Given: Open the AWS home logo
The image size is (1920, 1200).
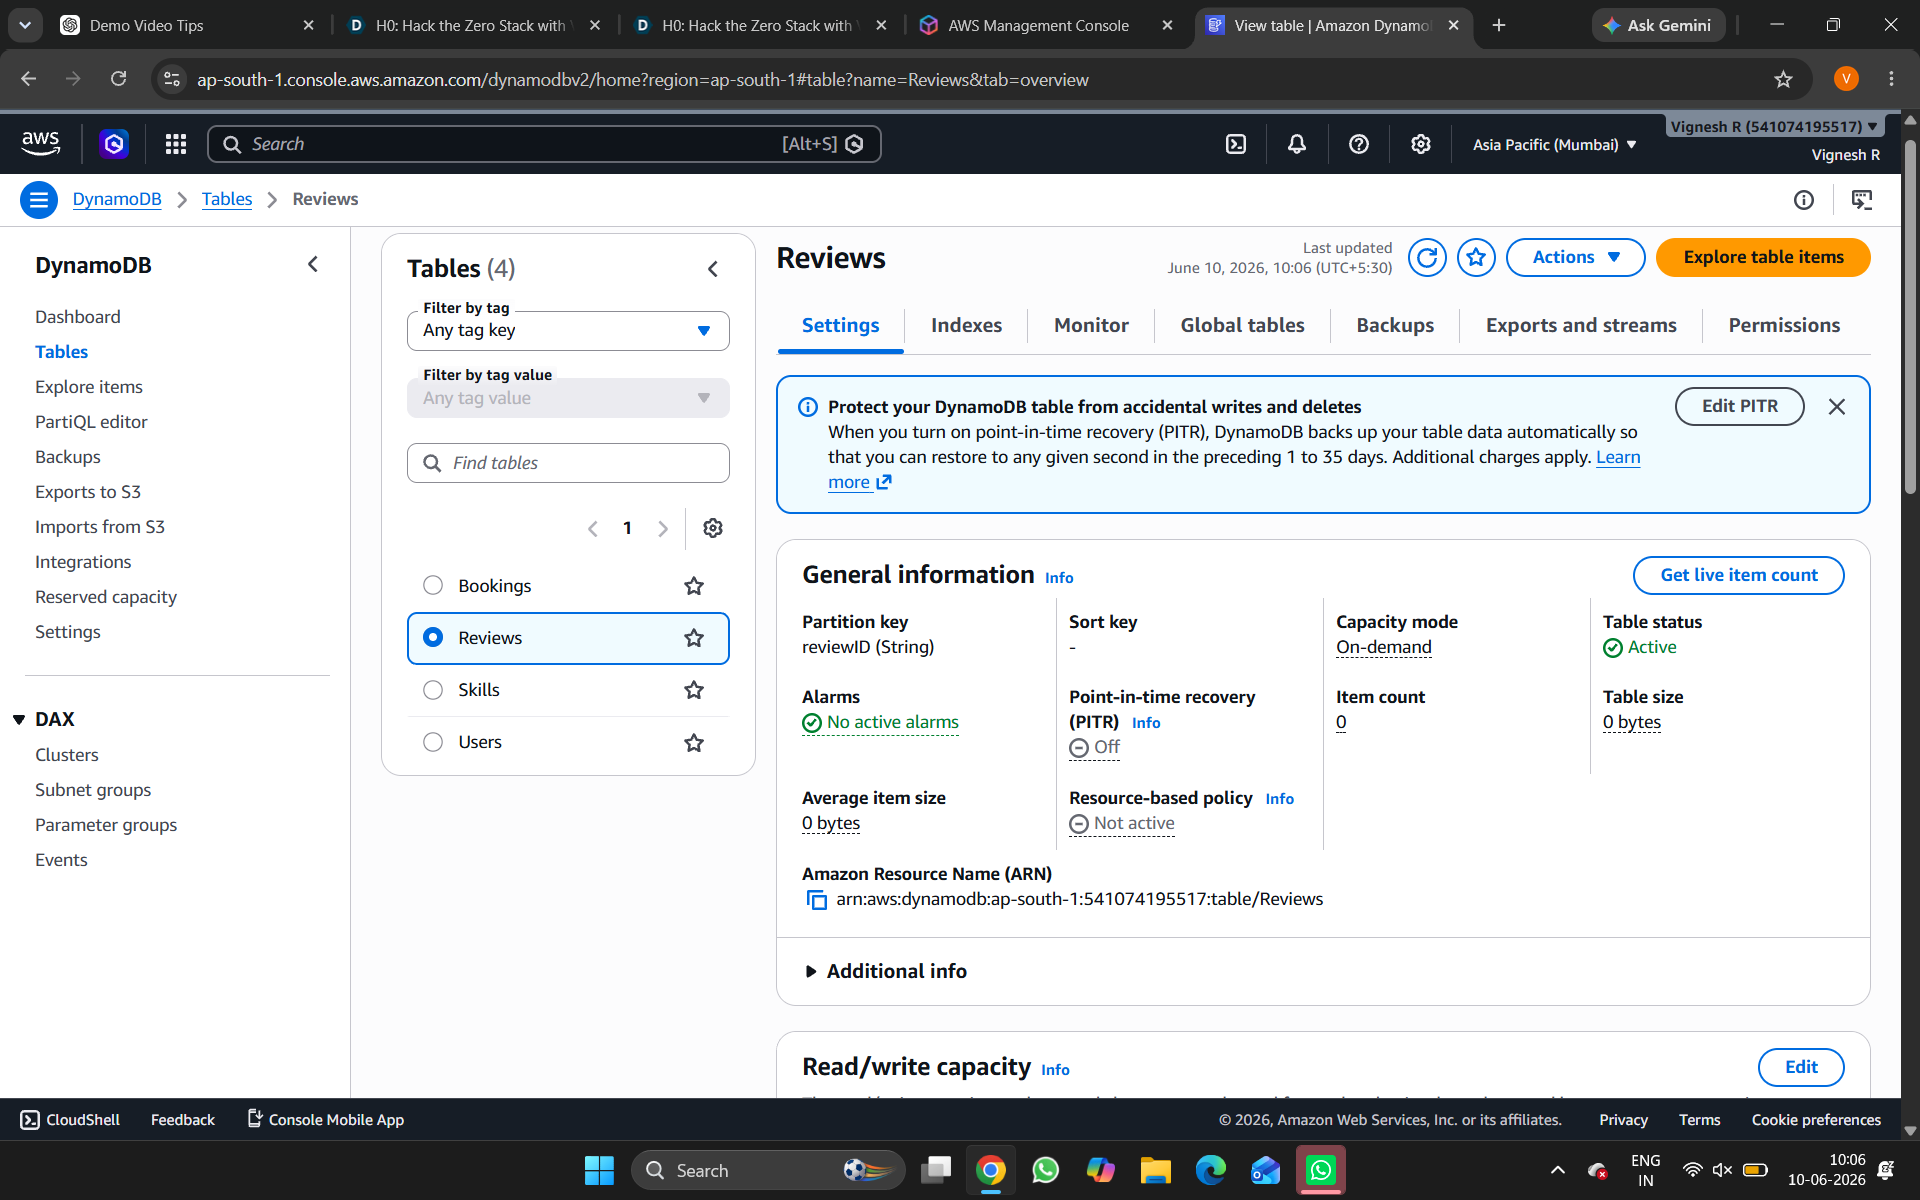Looking at the screenshot, I should pyautogui.click(x=41, y=144).
